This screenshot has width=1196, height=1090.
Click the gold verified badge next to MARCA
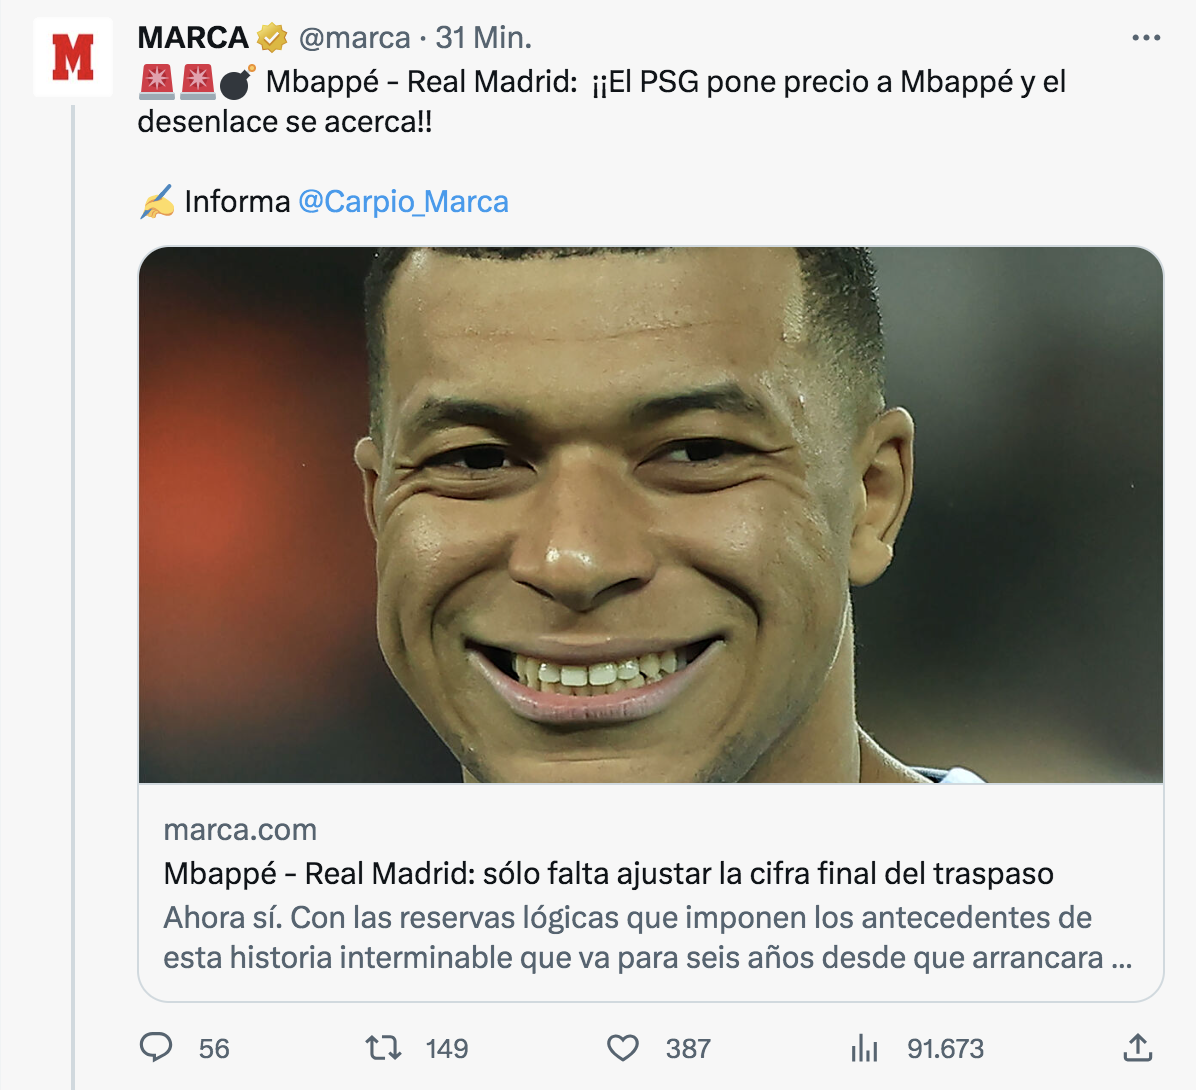[272, 38]
